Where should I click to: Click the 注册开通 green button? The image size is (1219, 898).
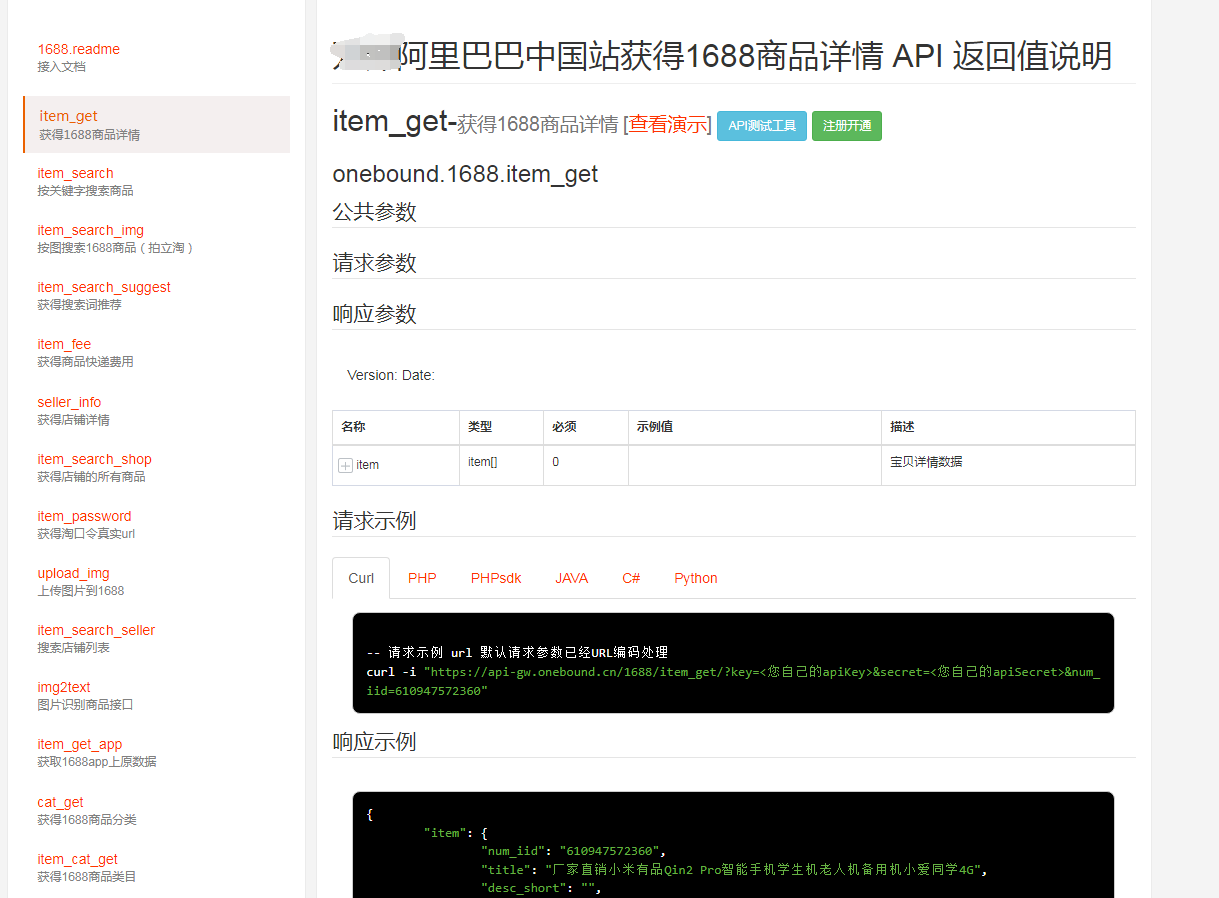[x=847, y=126]
